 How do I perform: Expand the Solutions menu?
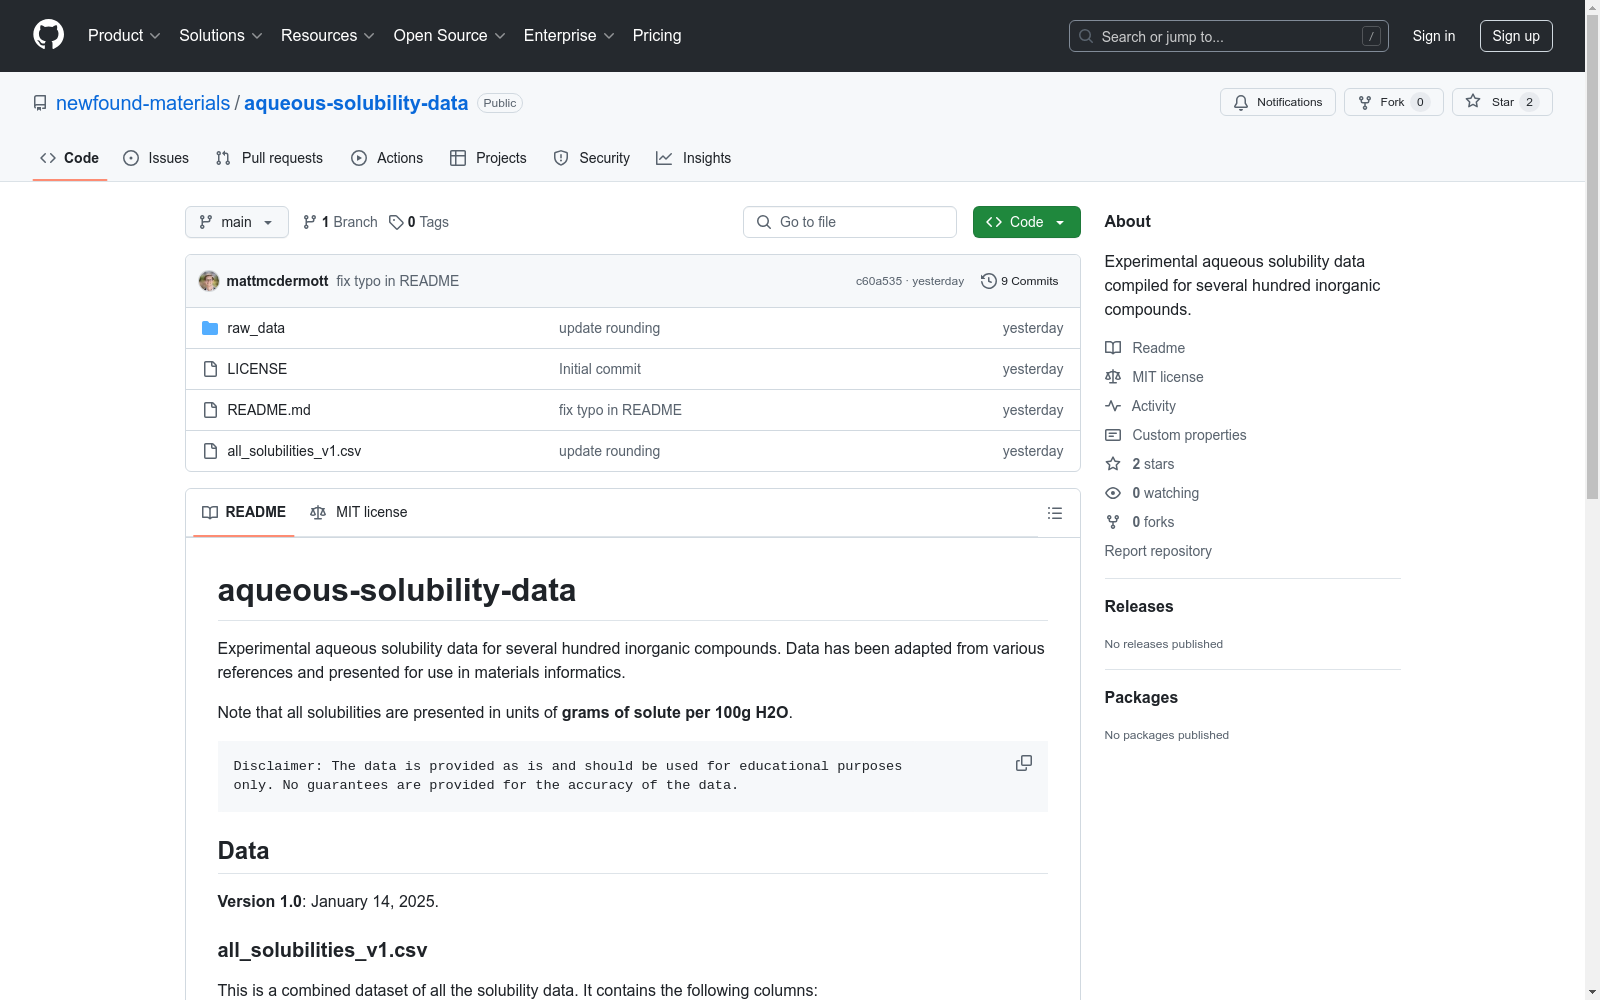[221, 35]
